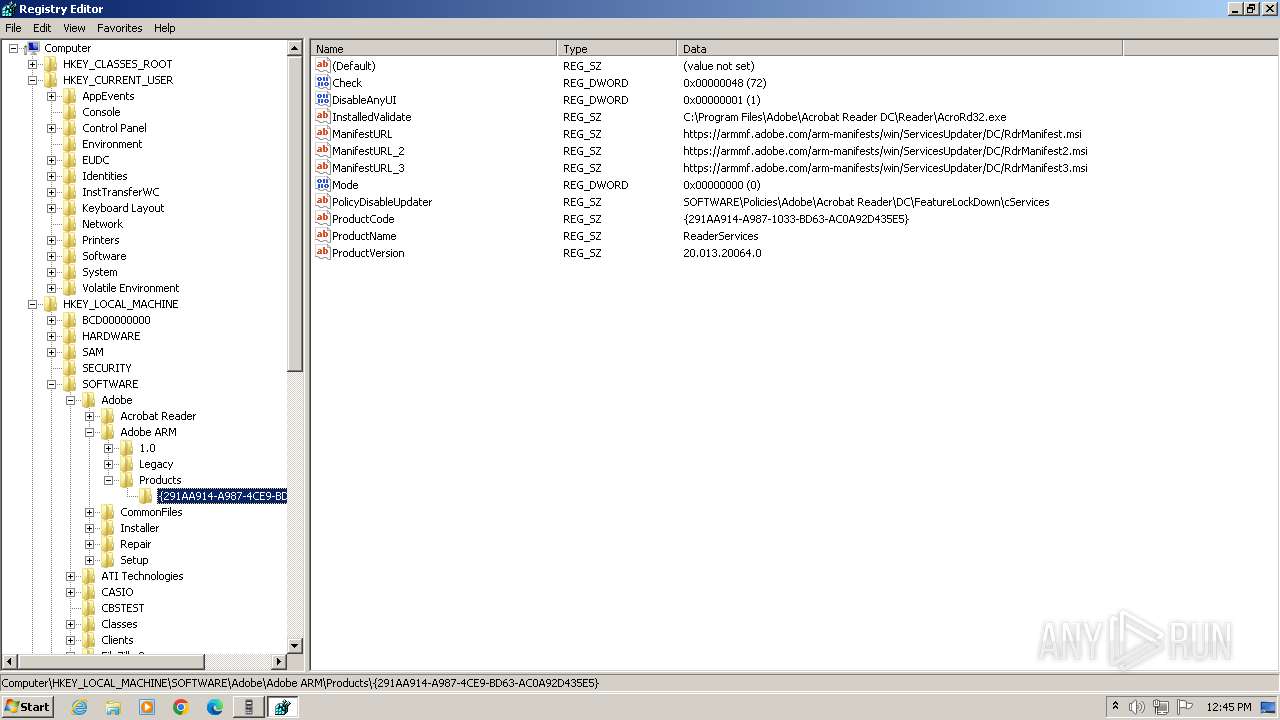Select the PolicyDisableUpdater string icon
Viewport: 1280px width, 720px height.
pyautogui.click(x=322, y=201)
